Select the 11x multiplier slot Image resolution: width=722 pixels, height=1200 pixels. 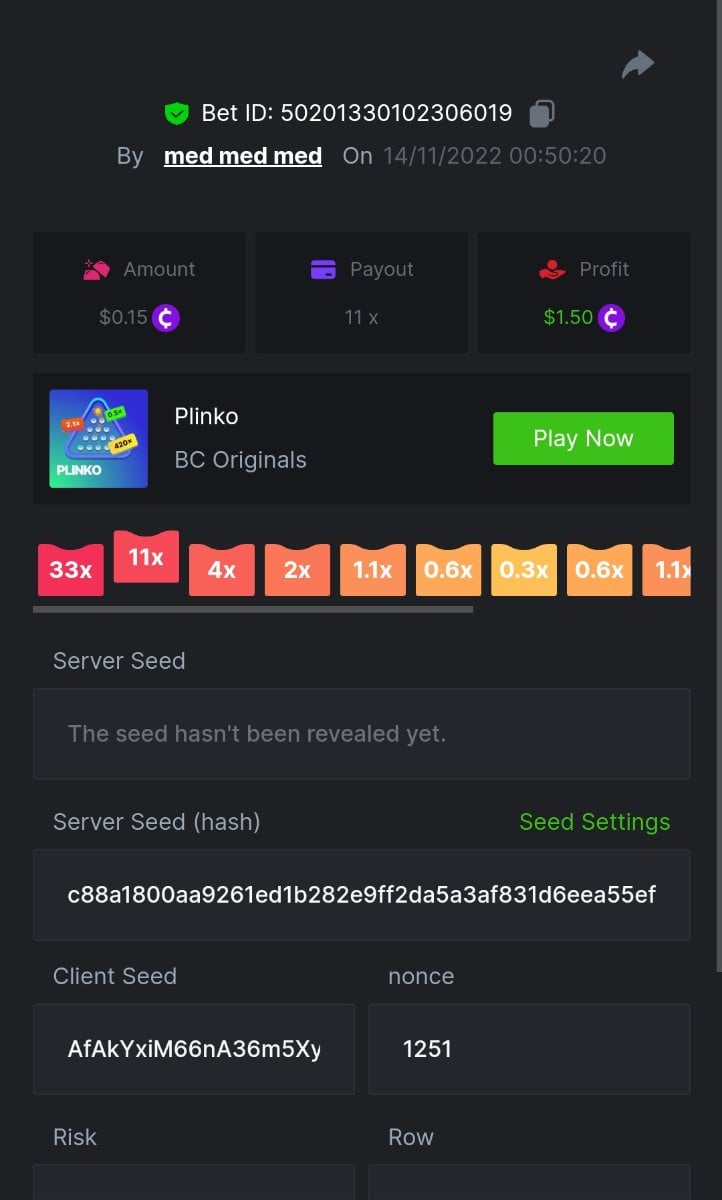pos(146,557)
